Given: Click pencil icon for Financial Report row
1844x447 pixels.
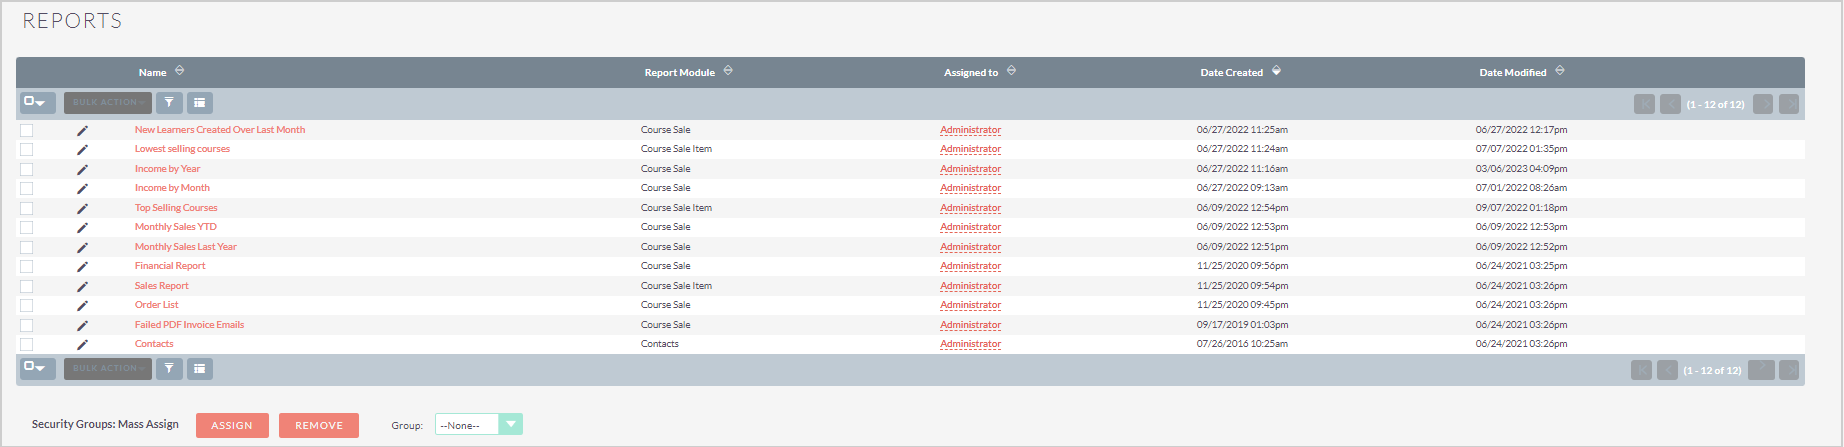Looking at the screenshot, I should [x=82, y=266].
